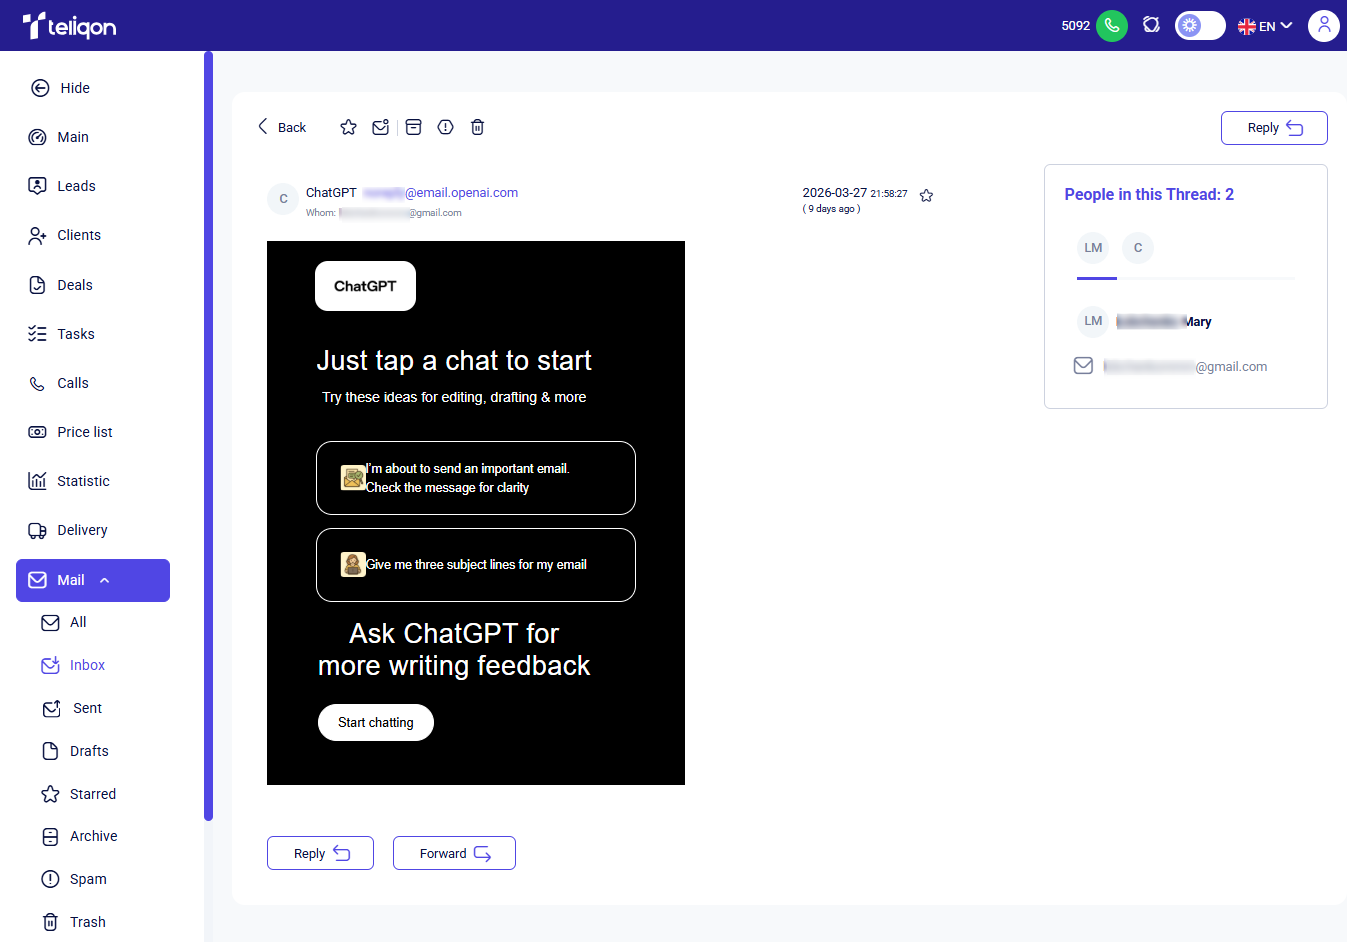The width and height of the screenshot is (1347, 942).
Task: View the Statistic section
Action: pyautogui.click(x=69, y=481)
